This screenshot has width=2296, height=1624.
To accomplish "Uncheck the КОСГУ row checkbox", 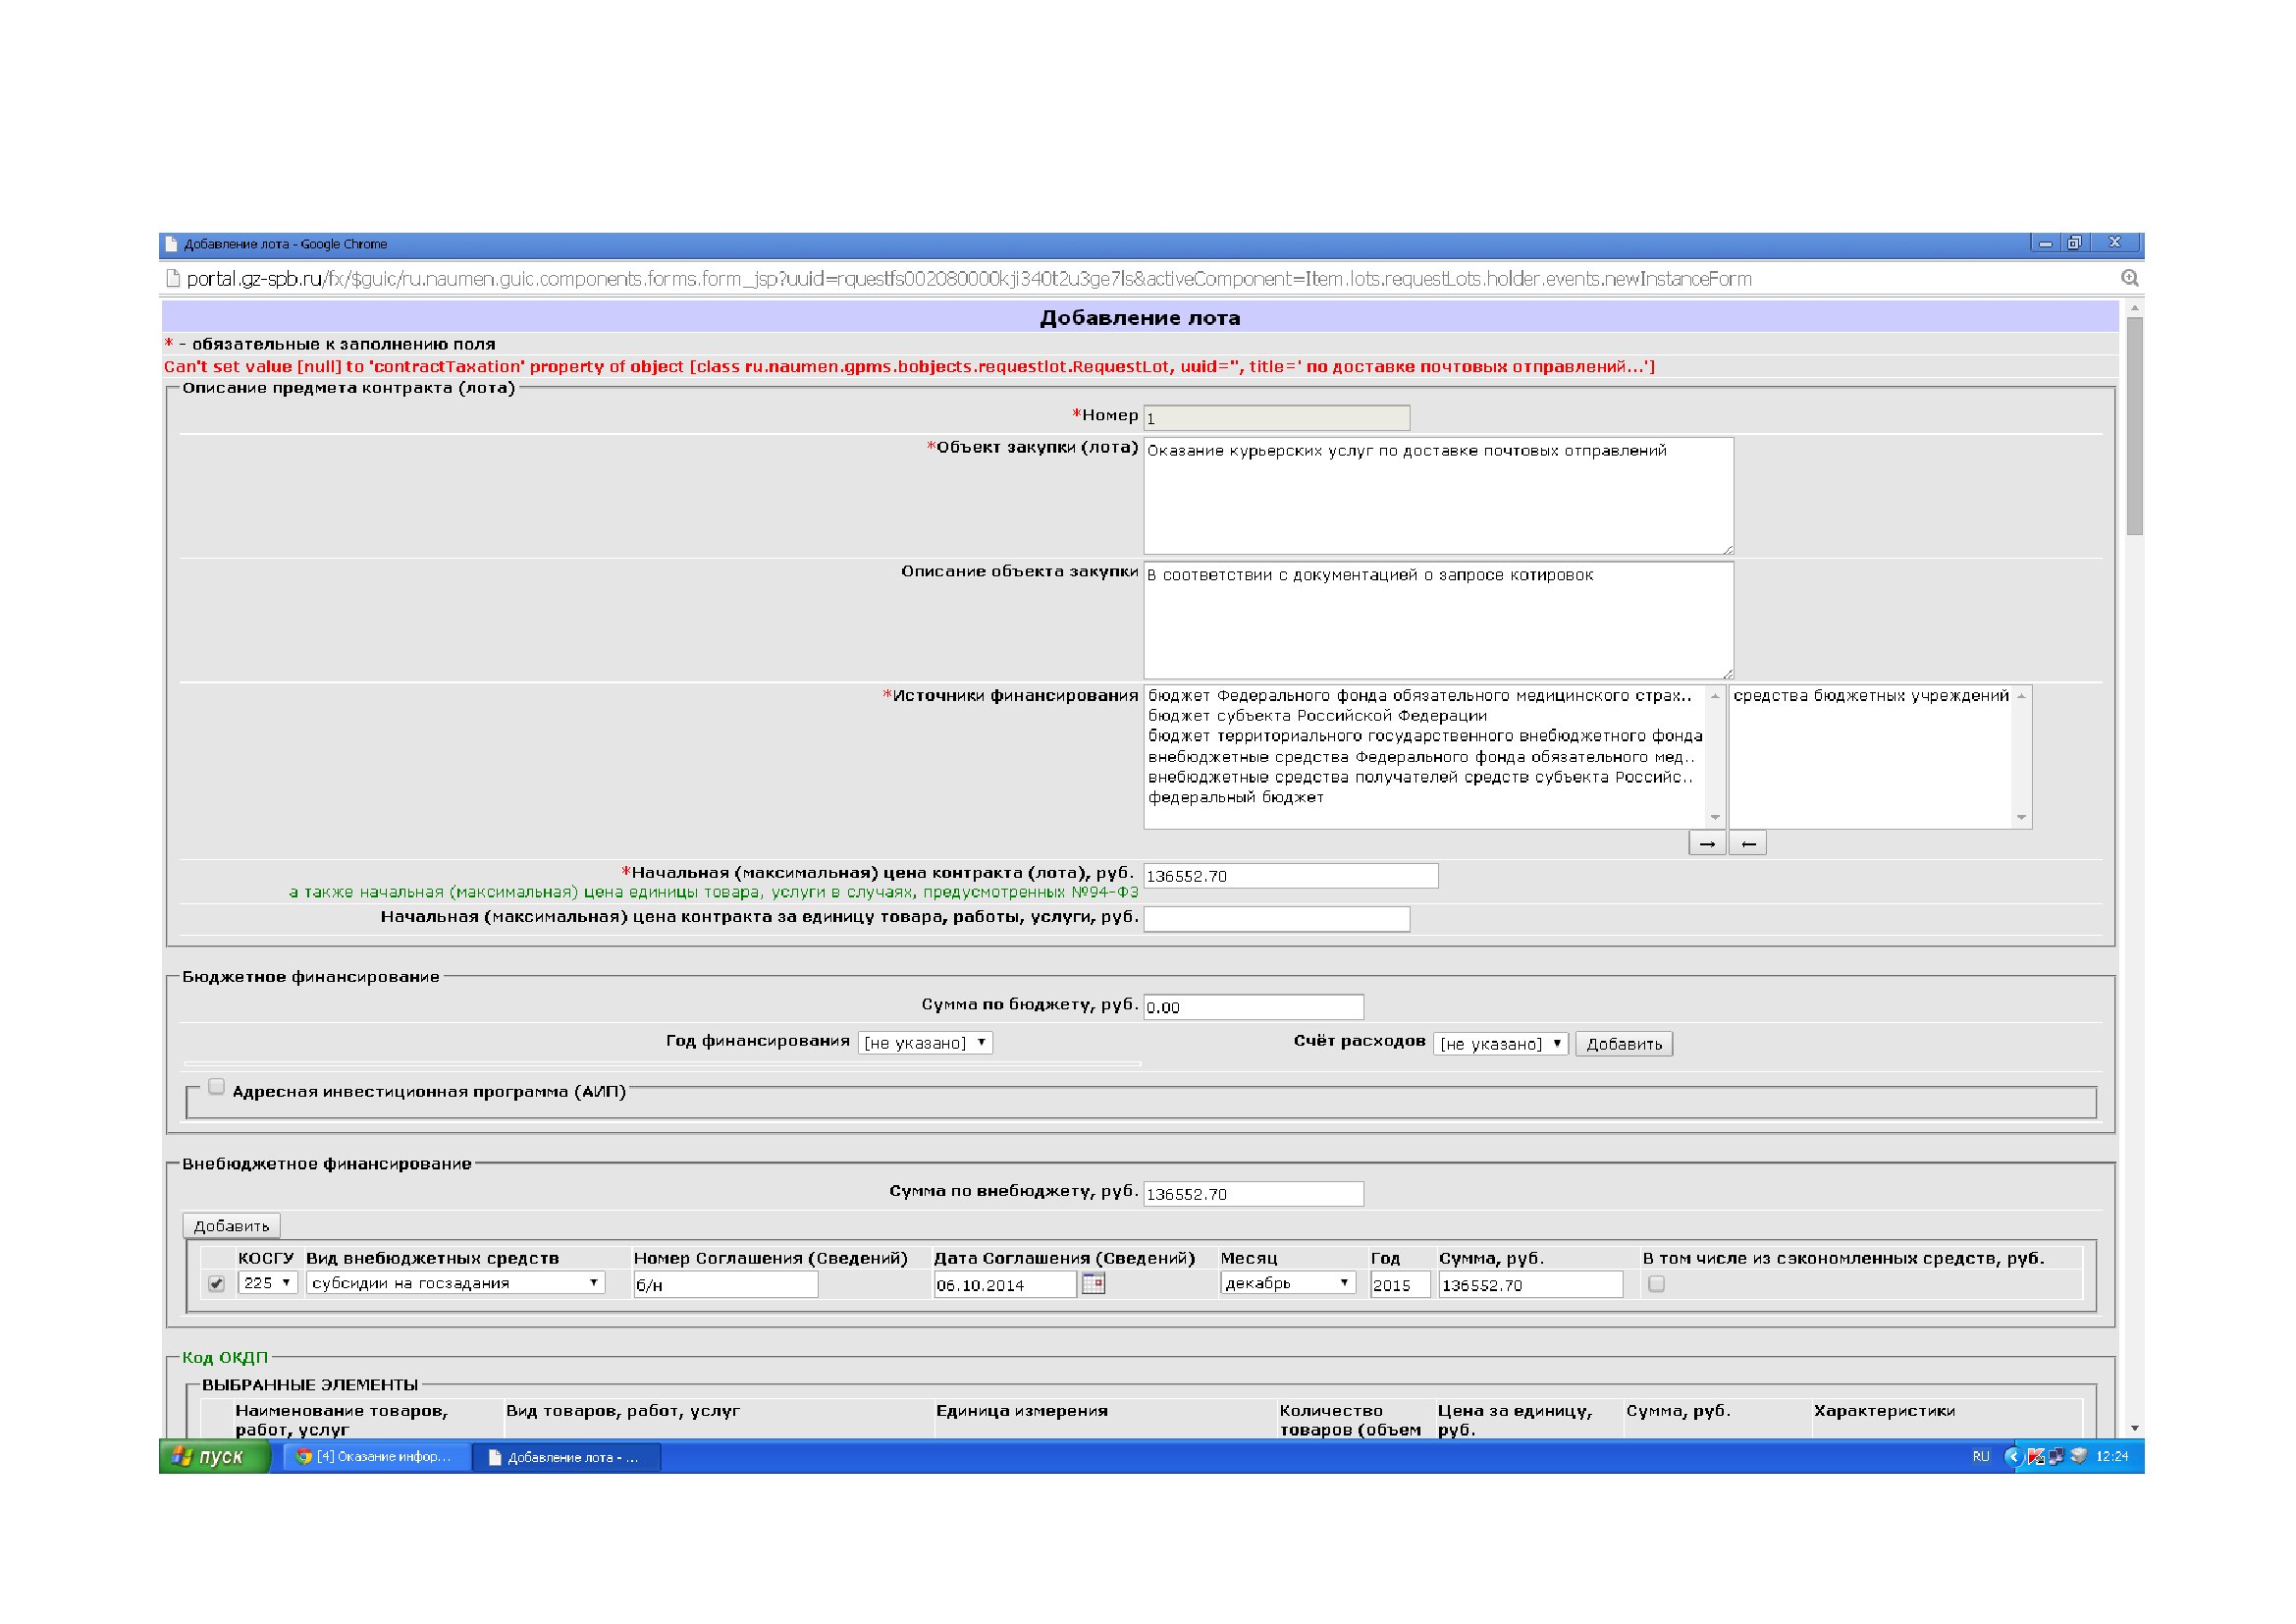I will click(216, 1283).
